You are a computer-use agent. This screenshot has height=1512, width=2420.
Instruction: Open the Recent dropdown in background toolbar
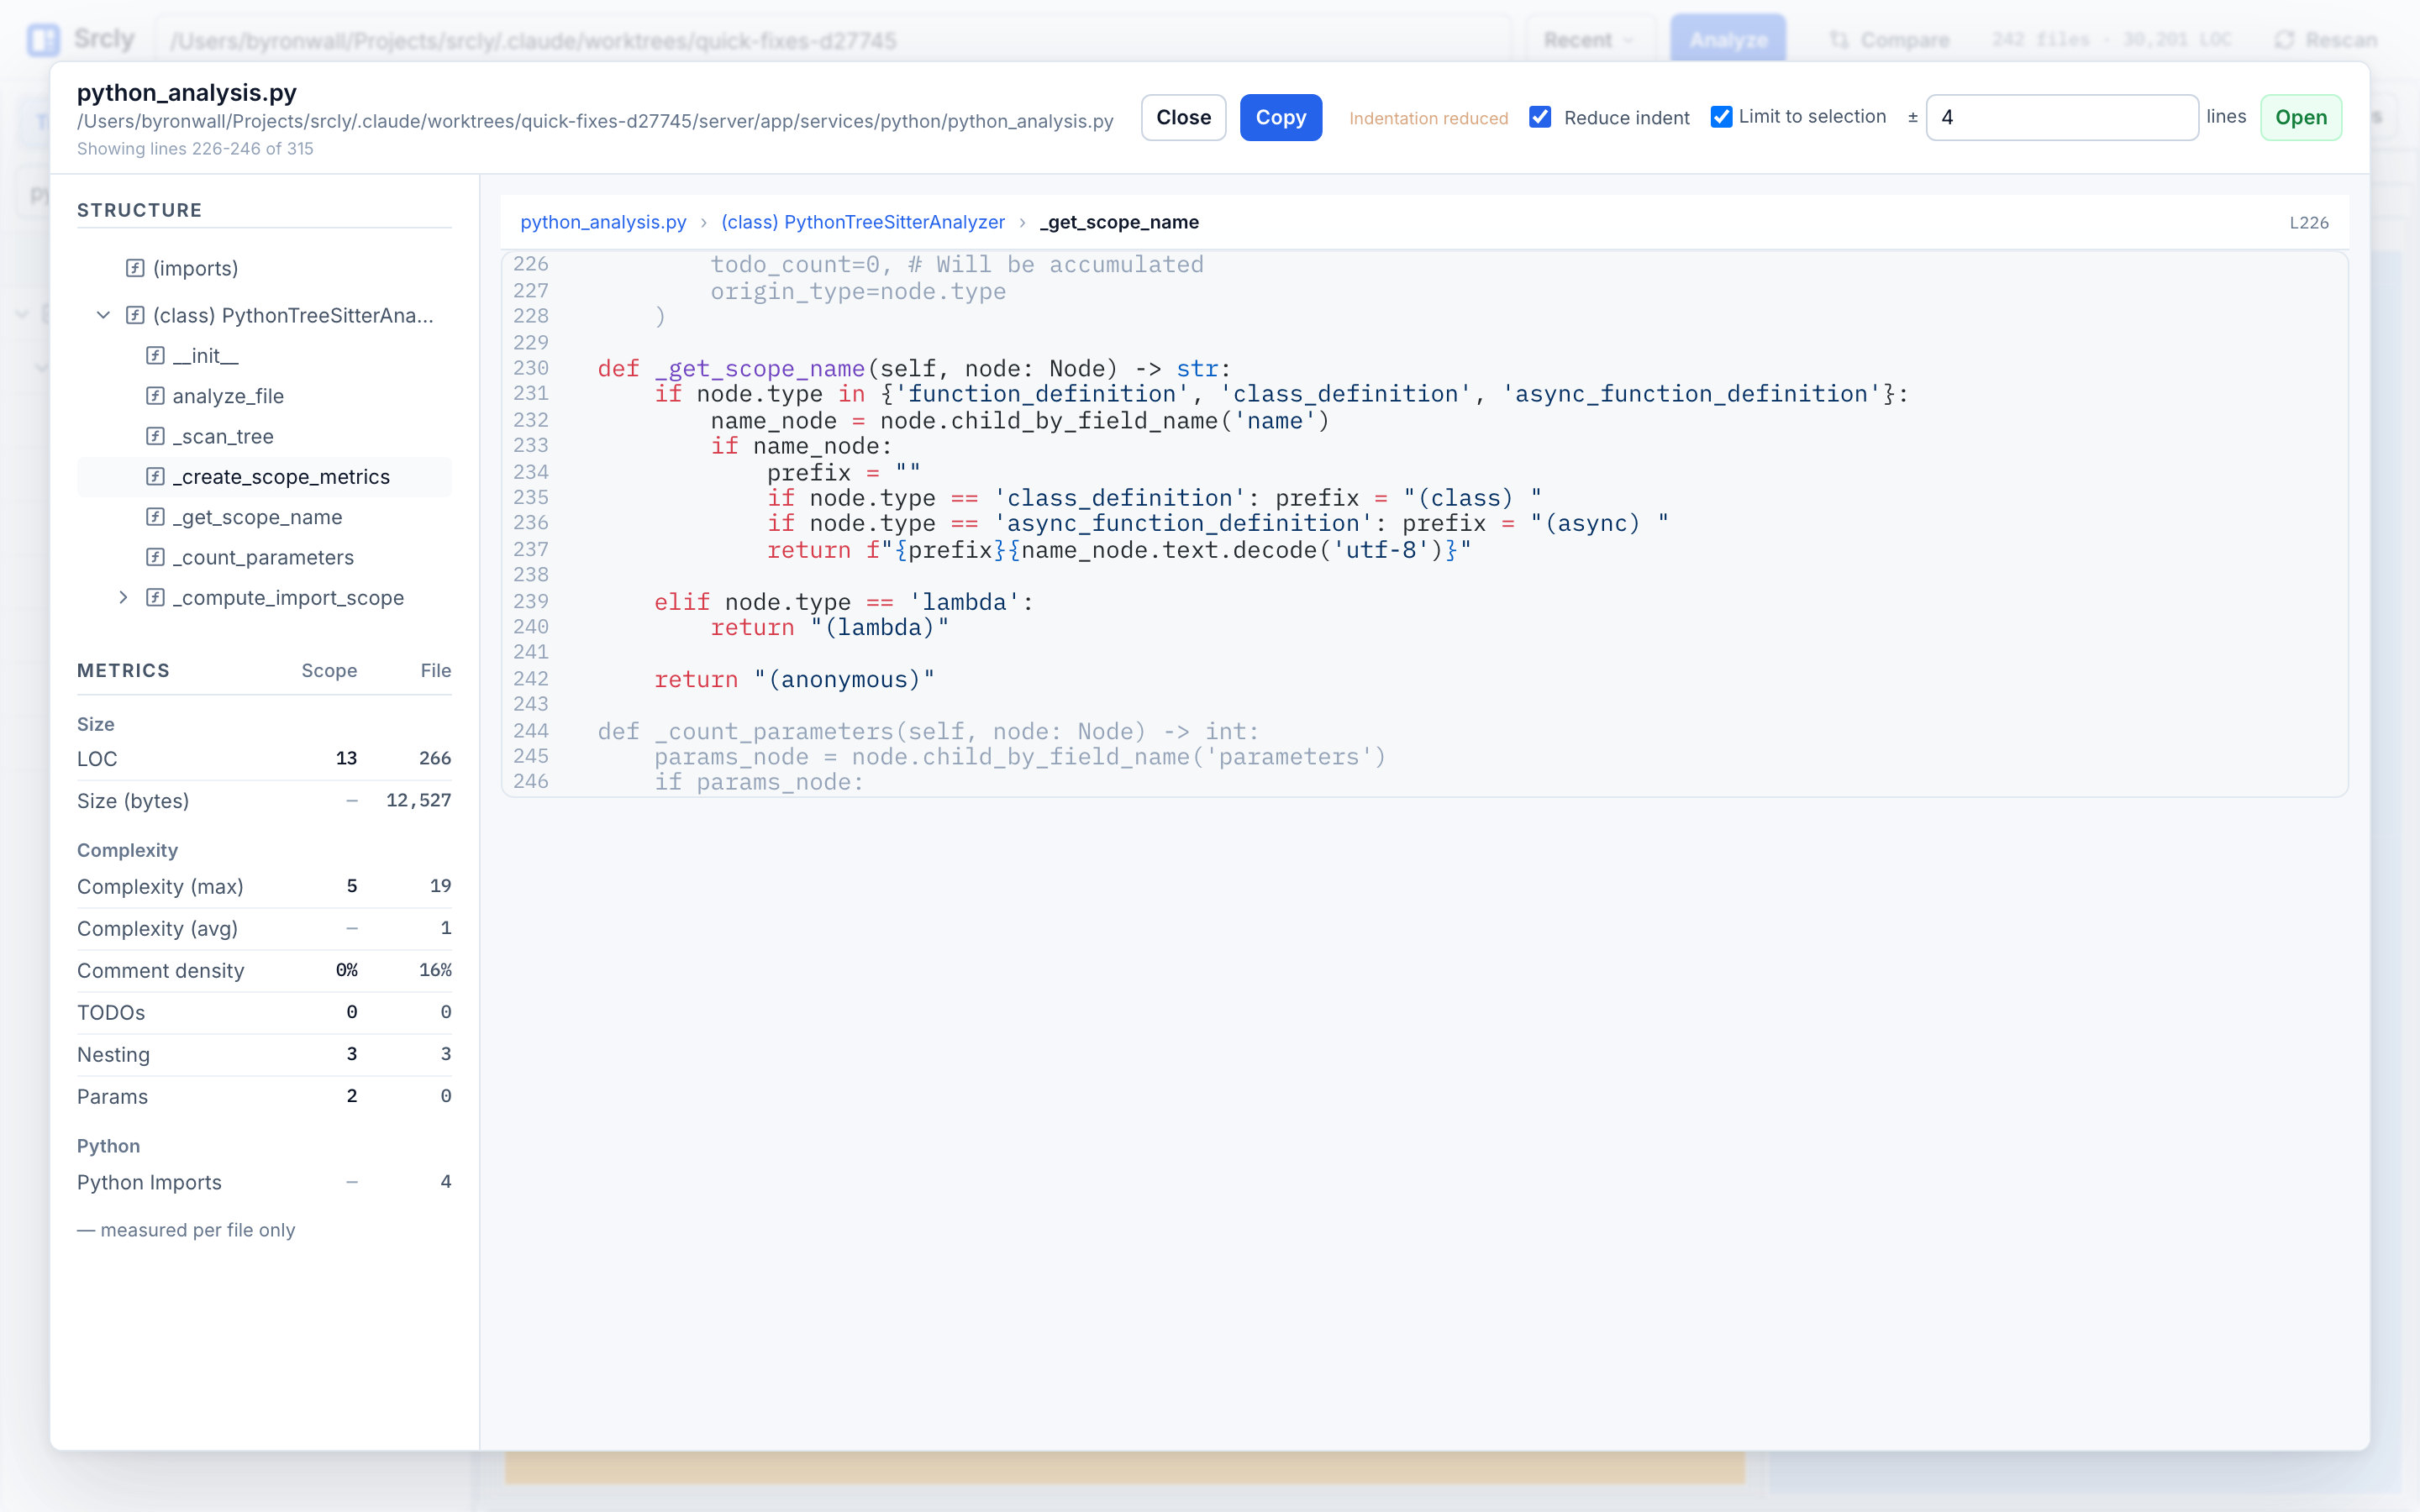pos(1589,40)
